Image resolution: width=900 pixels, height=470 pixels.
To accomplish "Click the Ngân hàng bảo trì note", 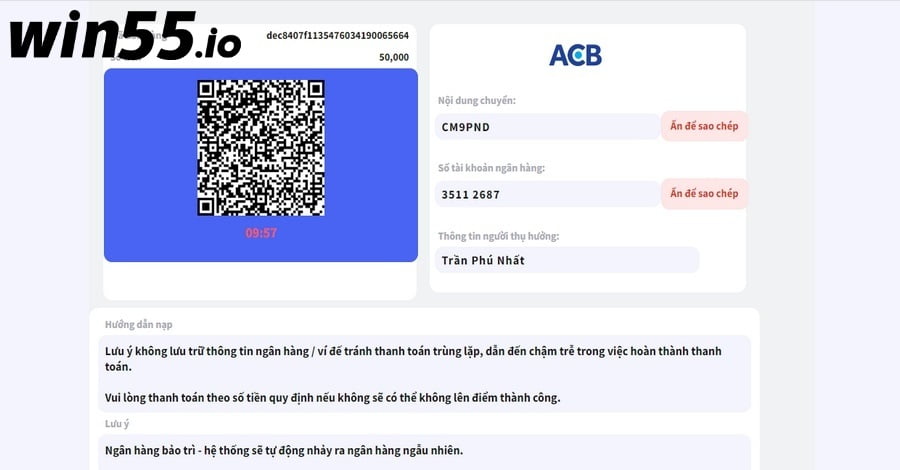I will pos(284,450).
